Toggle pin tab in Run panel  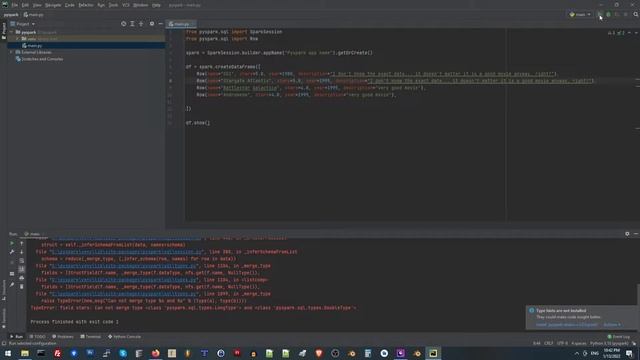[12, 284]
